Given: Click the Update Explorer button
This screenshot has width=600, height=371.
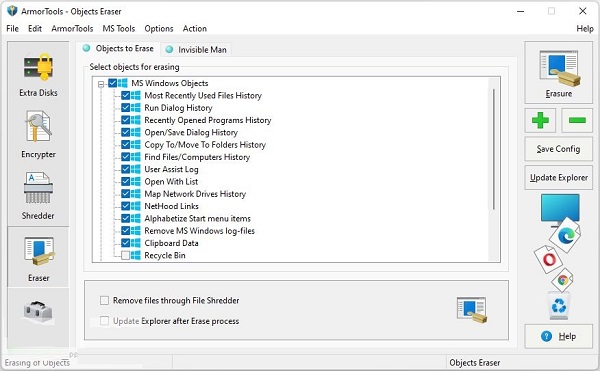Looking at the screenshot, I should point(558,177).
